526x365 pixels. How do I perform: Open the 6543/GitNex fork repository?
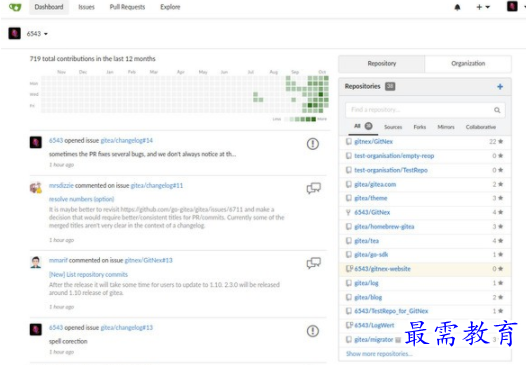click(x=372, y=212)
